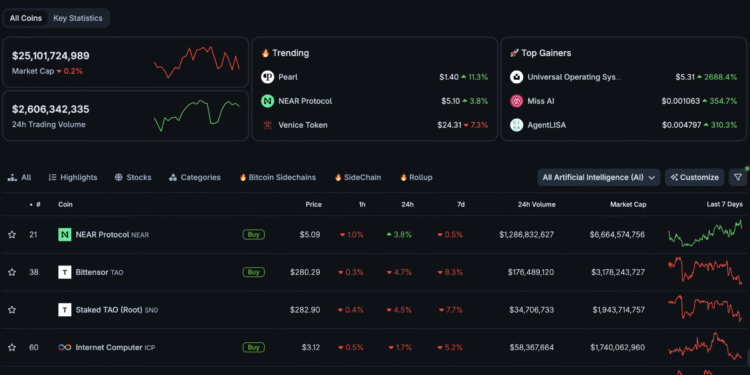Click the Market Cap sparkline chart card
The width and height of the screenshot is (750, 375).
197,63
